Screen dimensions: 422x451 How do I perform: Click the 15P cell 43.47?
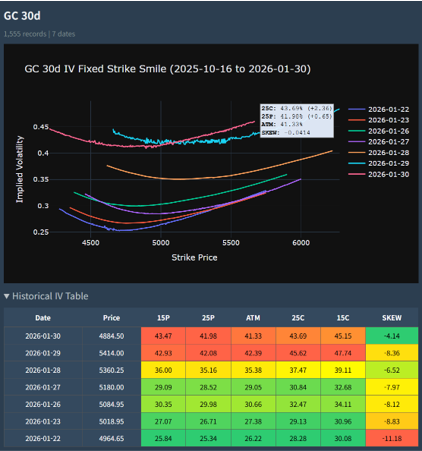point(163,336)
